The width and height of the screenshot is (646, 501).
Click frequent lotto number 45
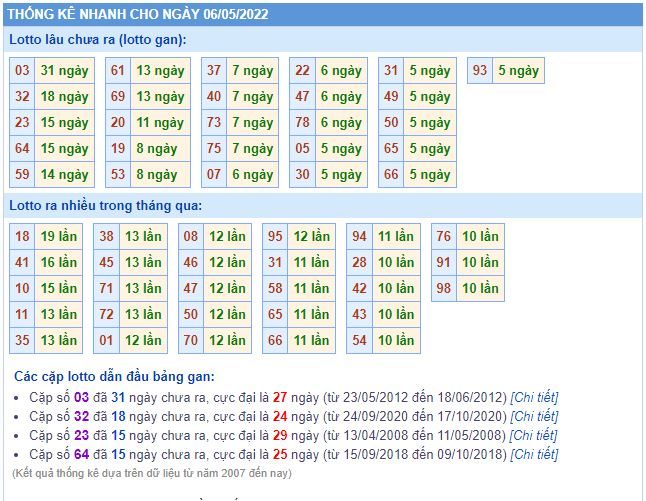[x=106, y=262]
